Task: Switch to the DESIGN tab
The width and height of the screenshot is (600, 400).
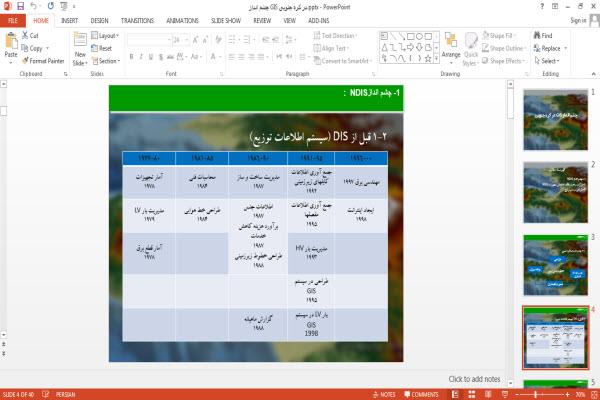Action: pos(99,21)
